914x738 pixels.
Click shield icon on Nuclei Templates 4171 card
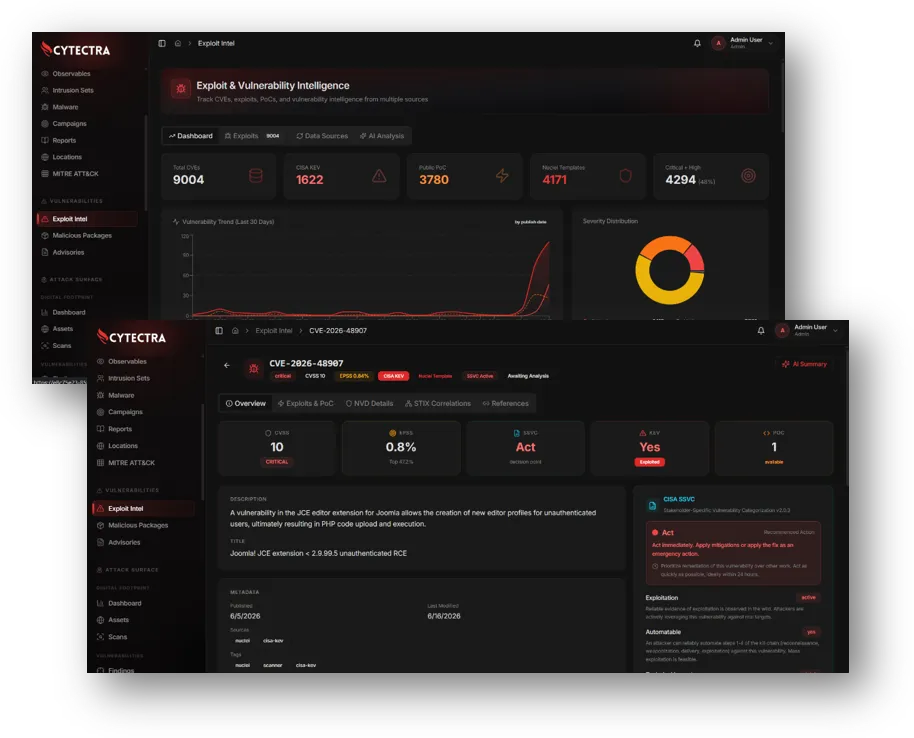625,175
